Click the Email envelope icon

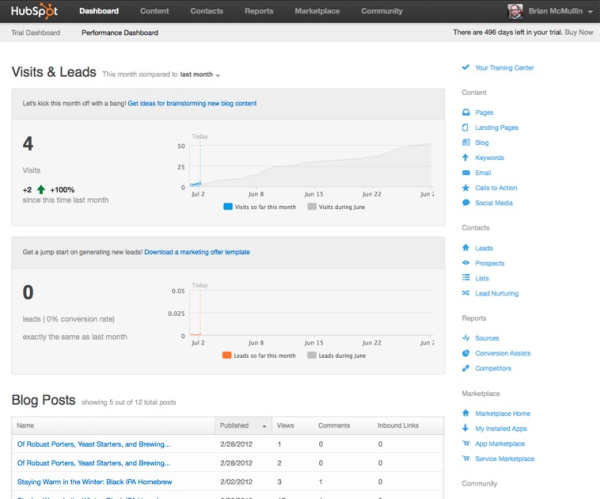(x=466, y=173)
